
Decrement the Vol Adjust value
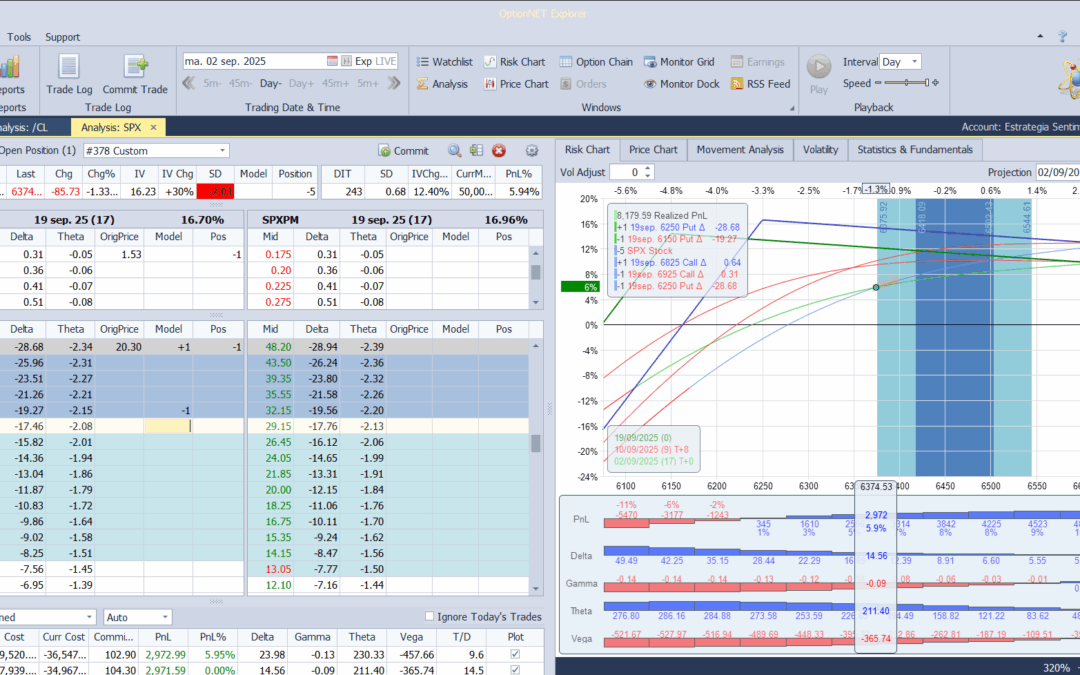(647, 176)
